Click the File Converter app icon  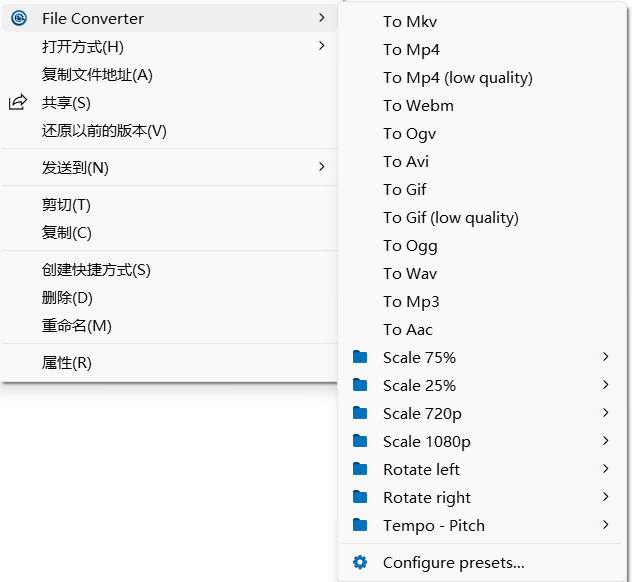(x=18, y=18)
